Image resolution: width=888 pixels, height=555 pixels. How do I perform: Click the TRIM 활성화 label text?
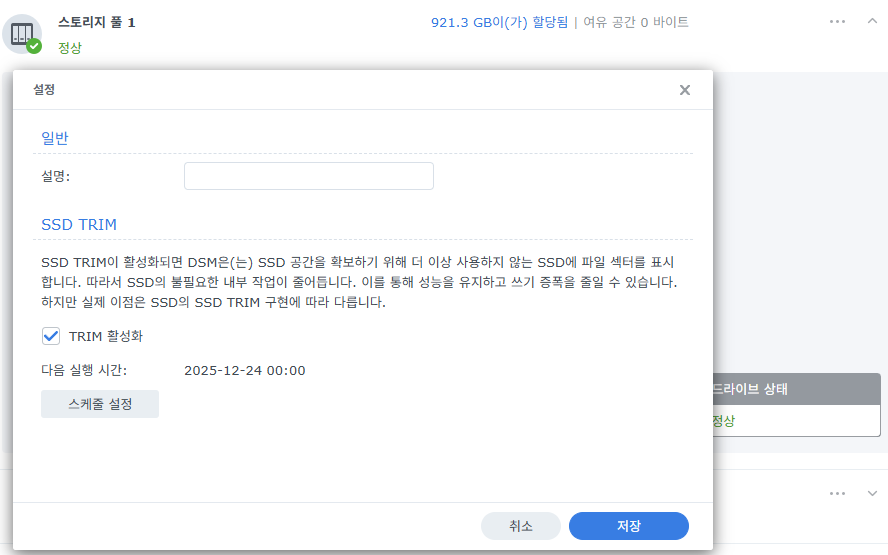pyautogui.click(x=106, y=336)
